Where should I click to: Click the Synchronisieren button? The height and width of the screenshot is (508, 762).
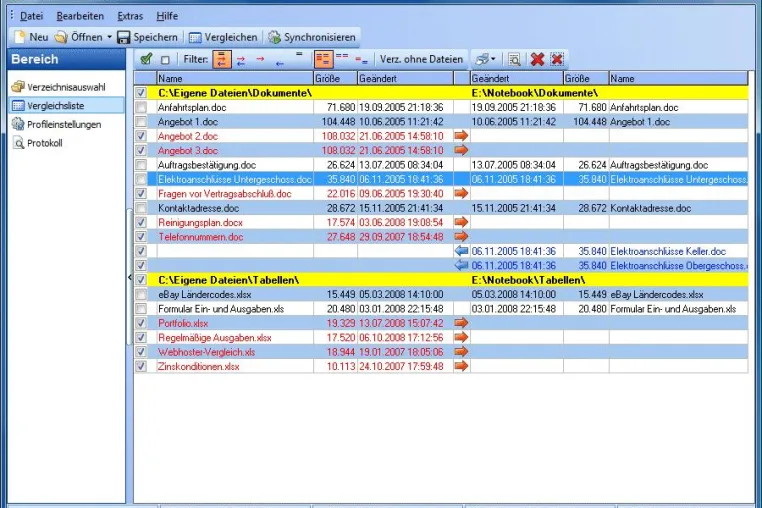pos(312,37)
